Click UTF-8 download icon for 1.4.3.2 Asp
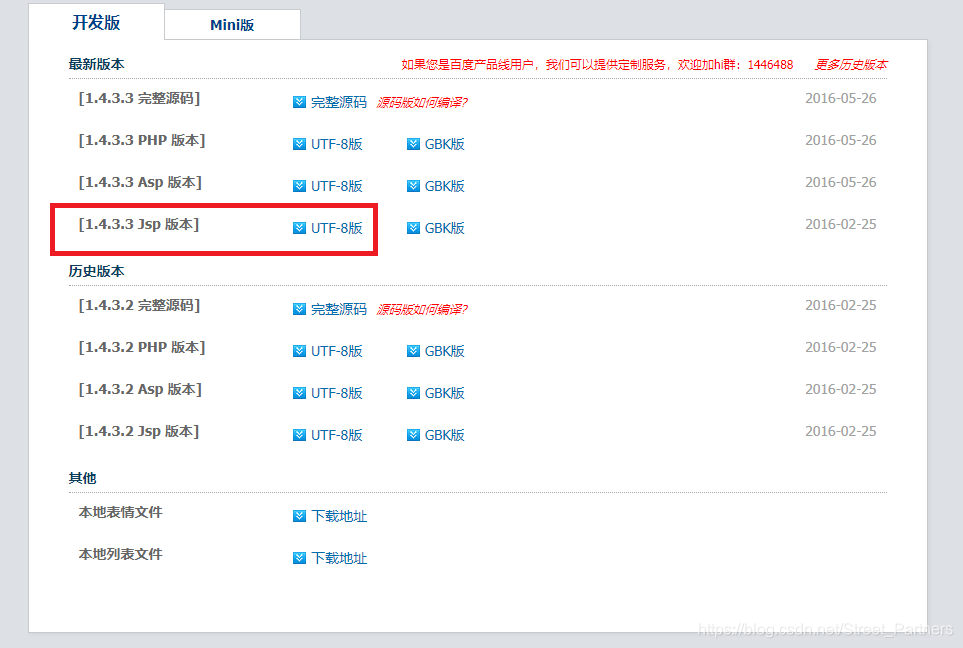The width and height of the screenshot is (963, 648). (299, 392)
